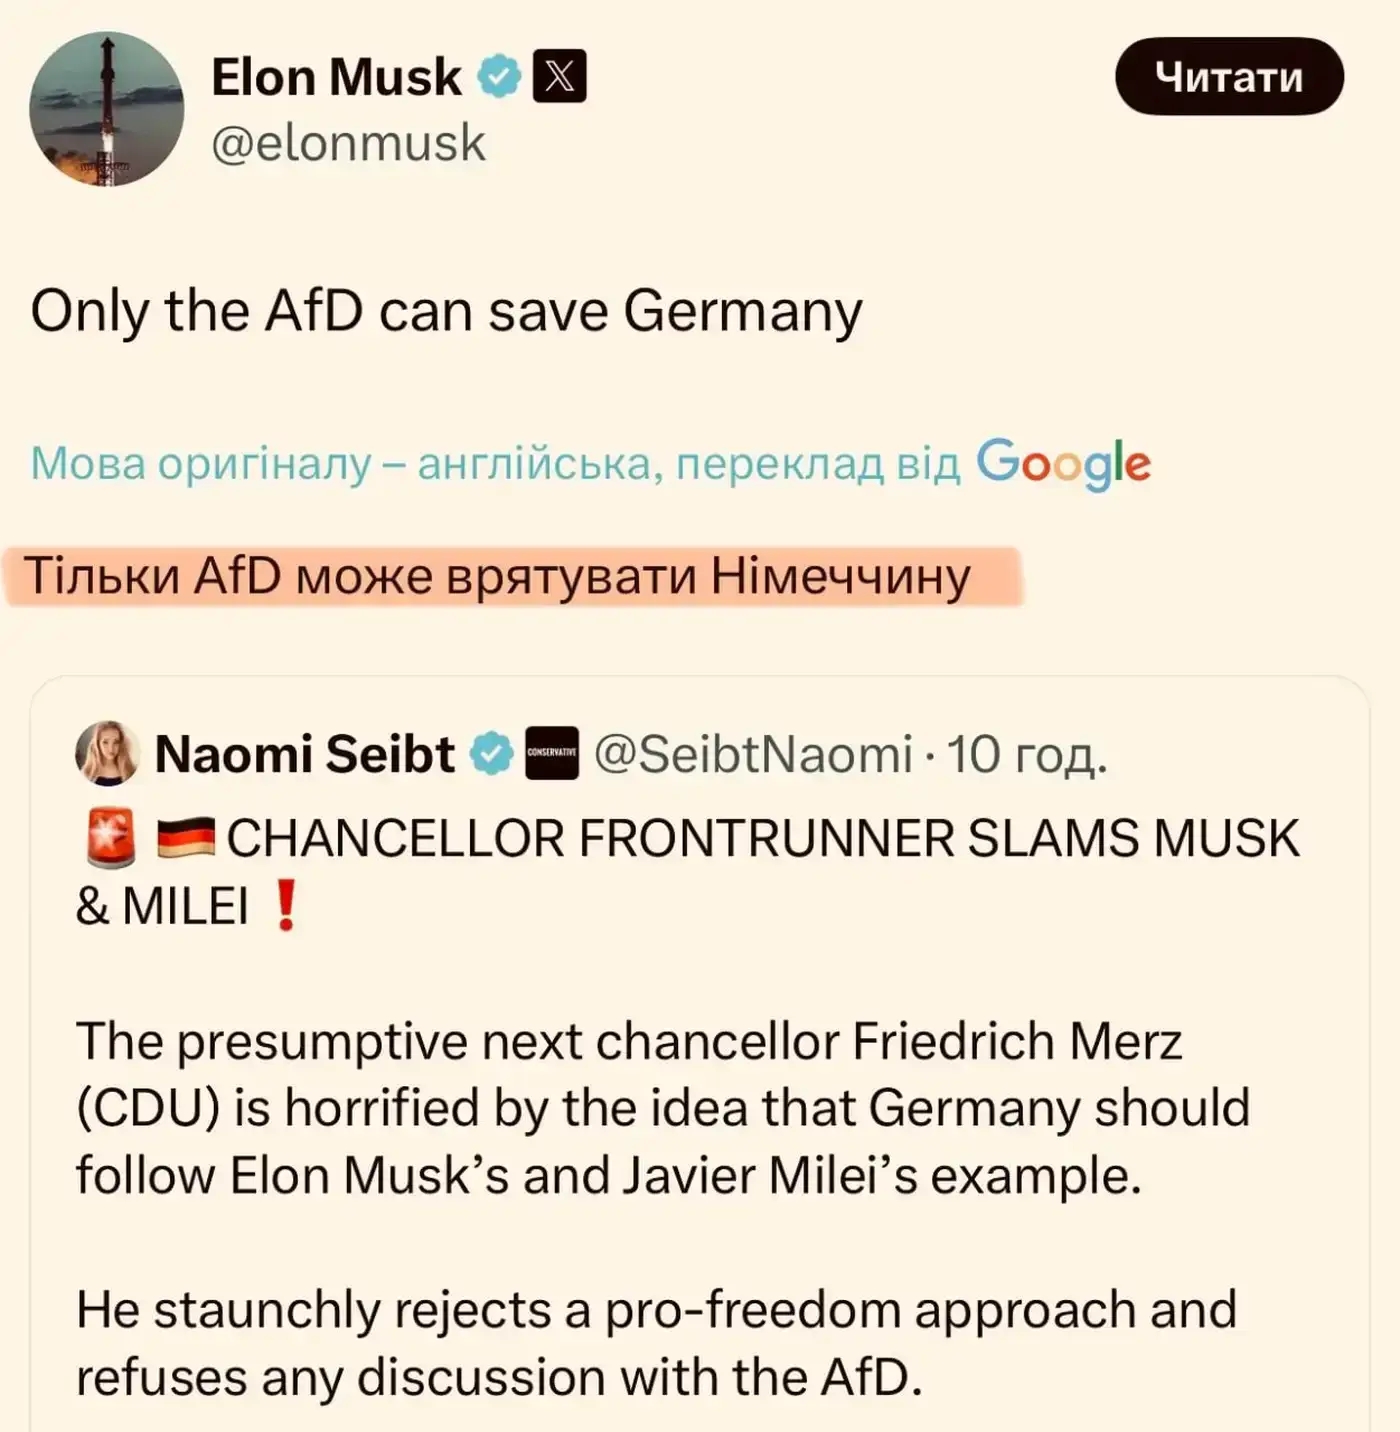Click the red exclamation mark emoji after MILEI

(x=286, y=906)
